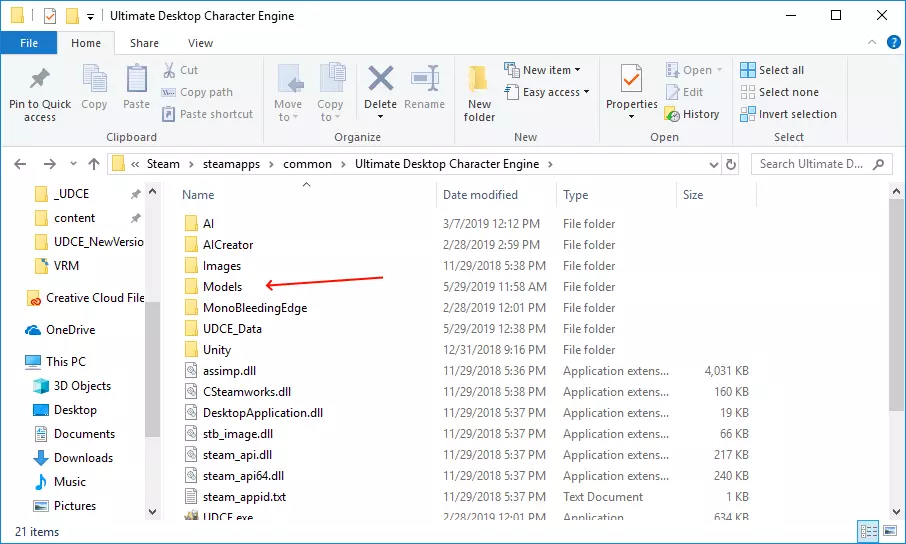
Task: Click the Properties quick access toolbar icon
Action: pos(50,16)
